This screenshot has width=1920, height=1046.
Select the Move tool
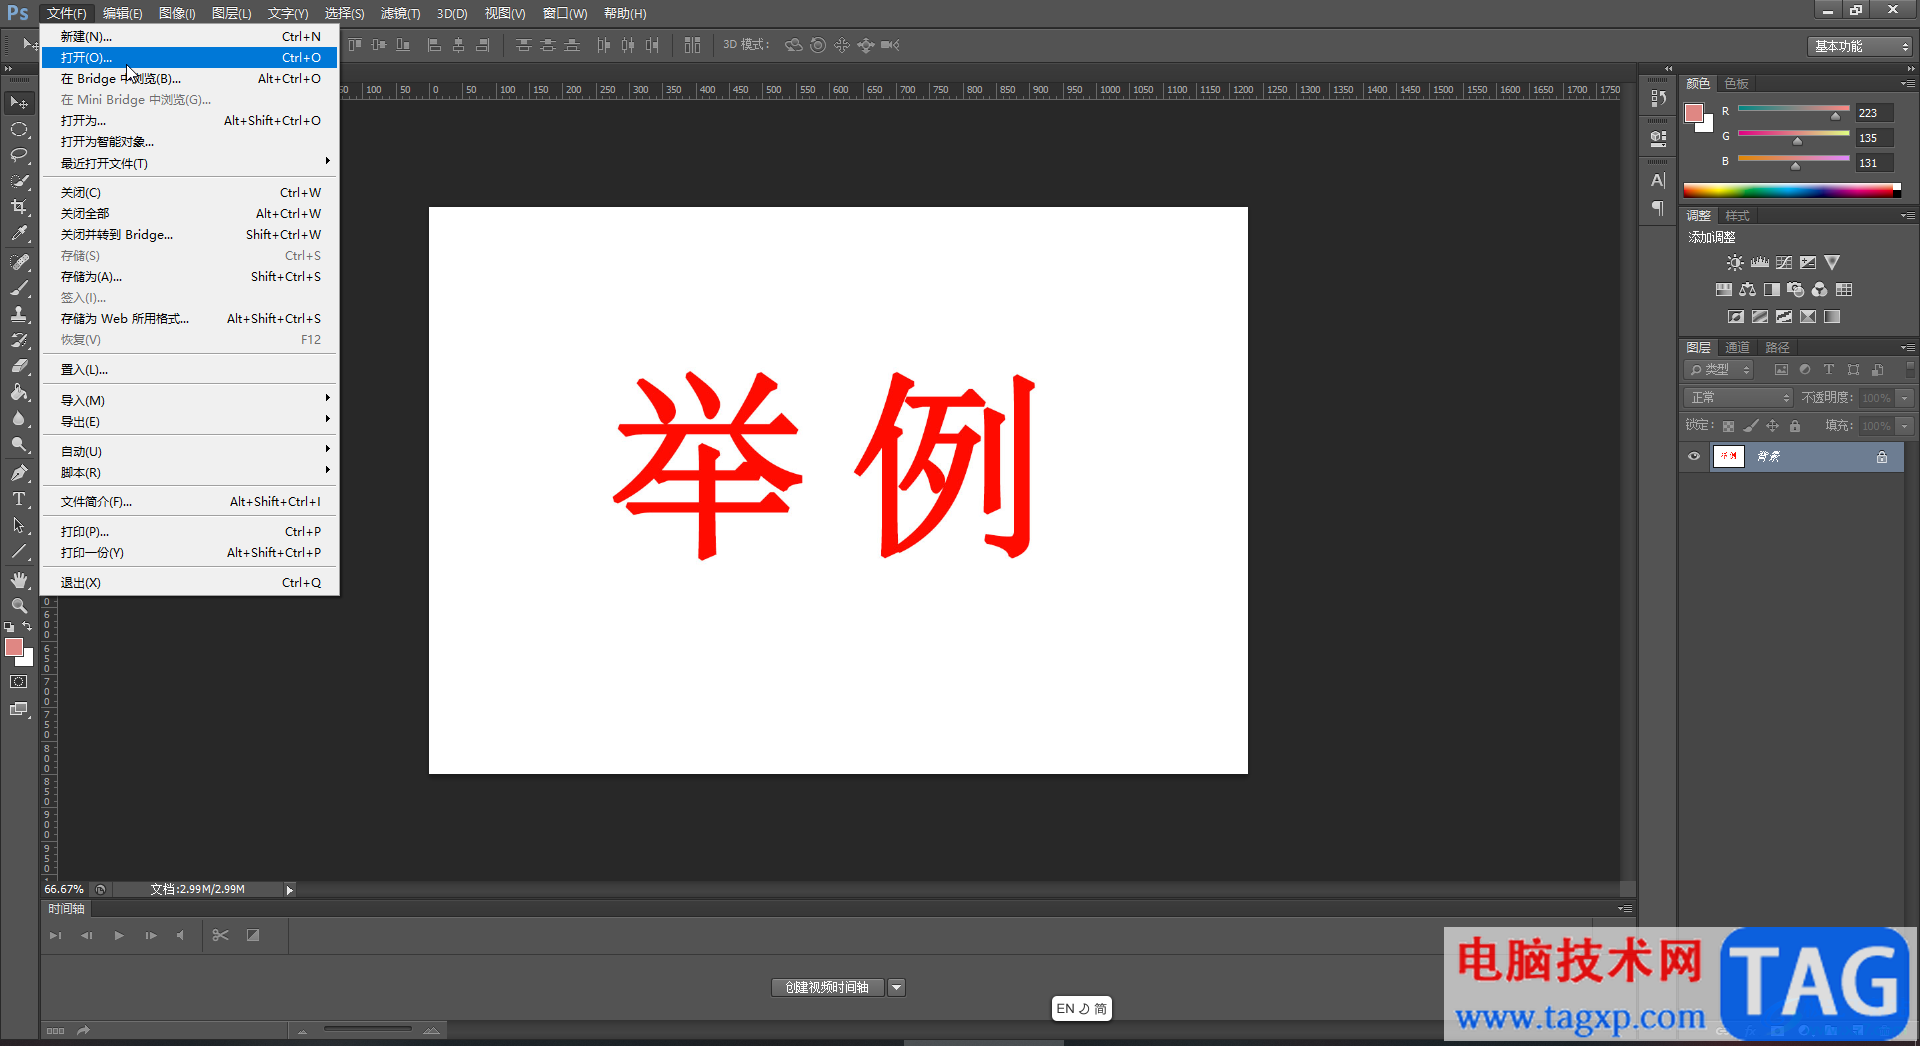click(19, 103)
